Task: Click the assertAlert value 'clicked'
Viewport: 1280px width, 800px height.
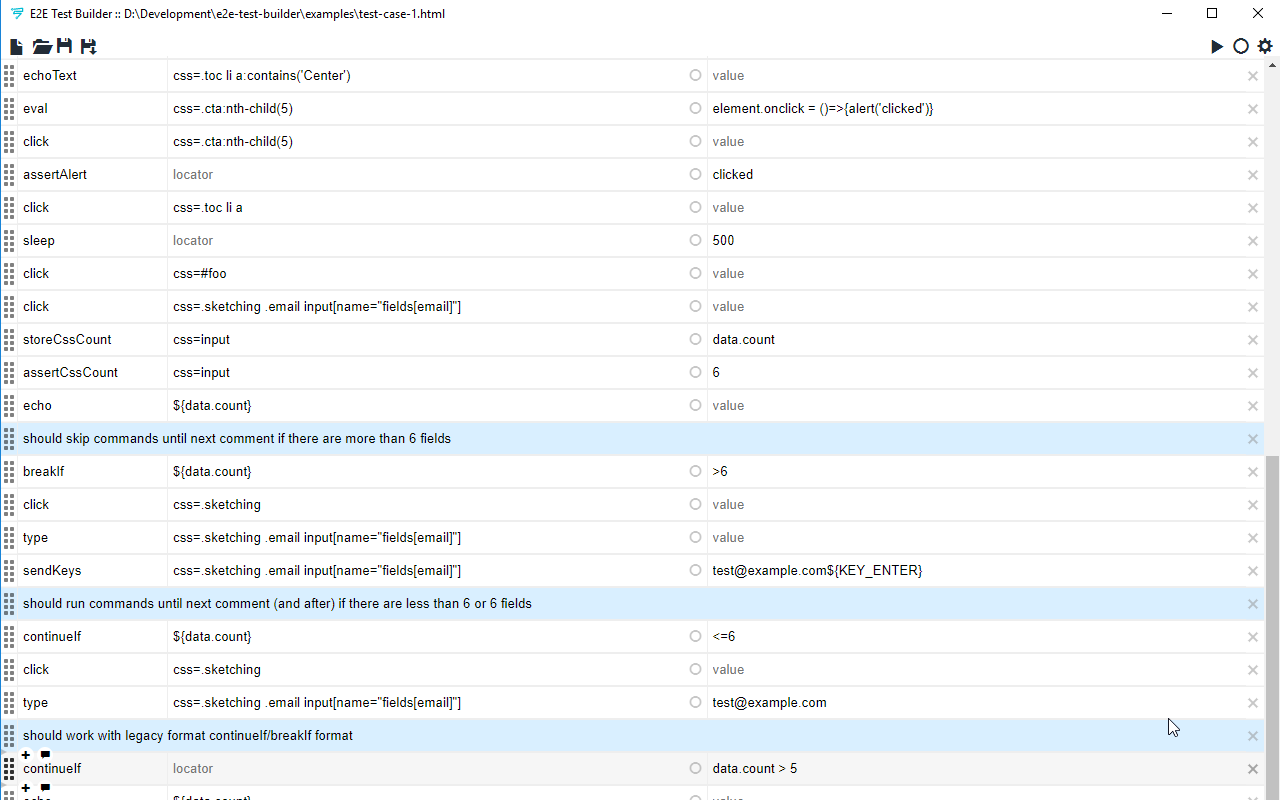Action: 975,175
